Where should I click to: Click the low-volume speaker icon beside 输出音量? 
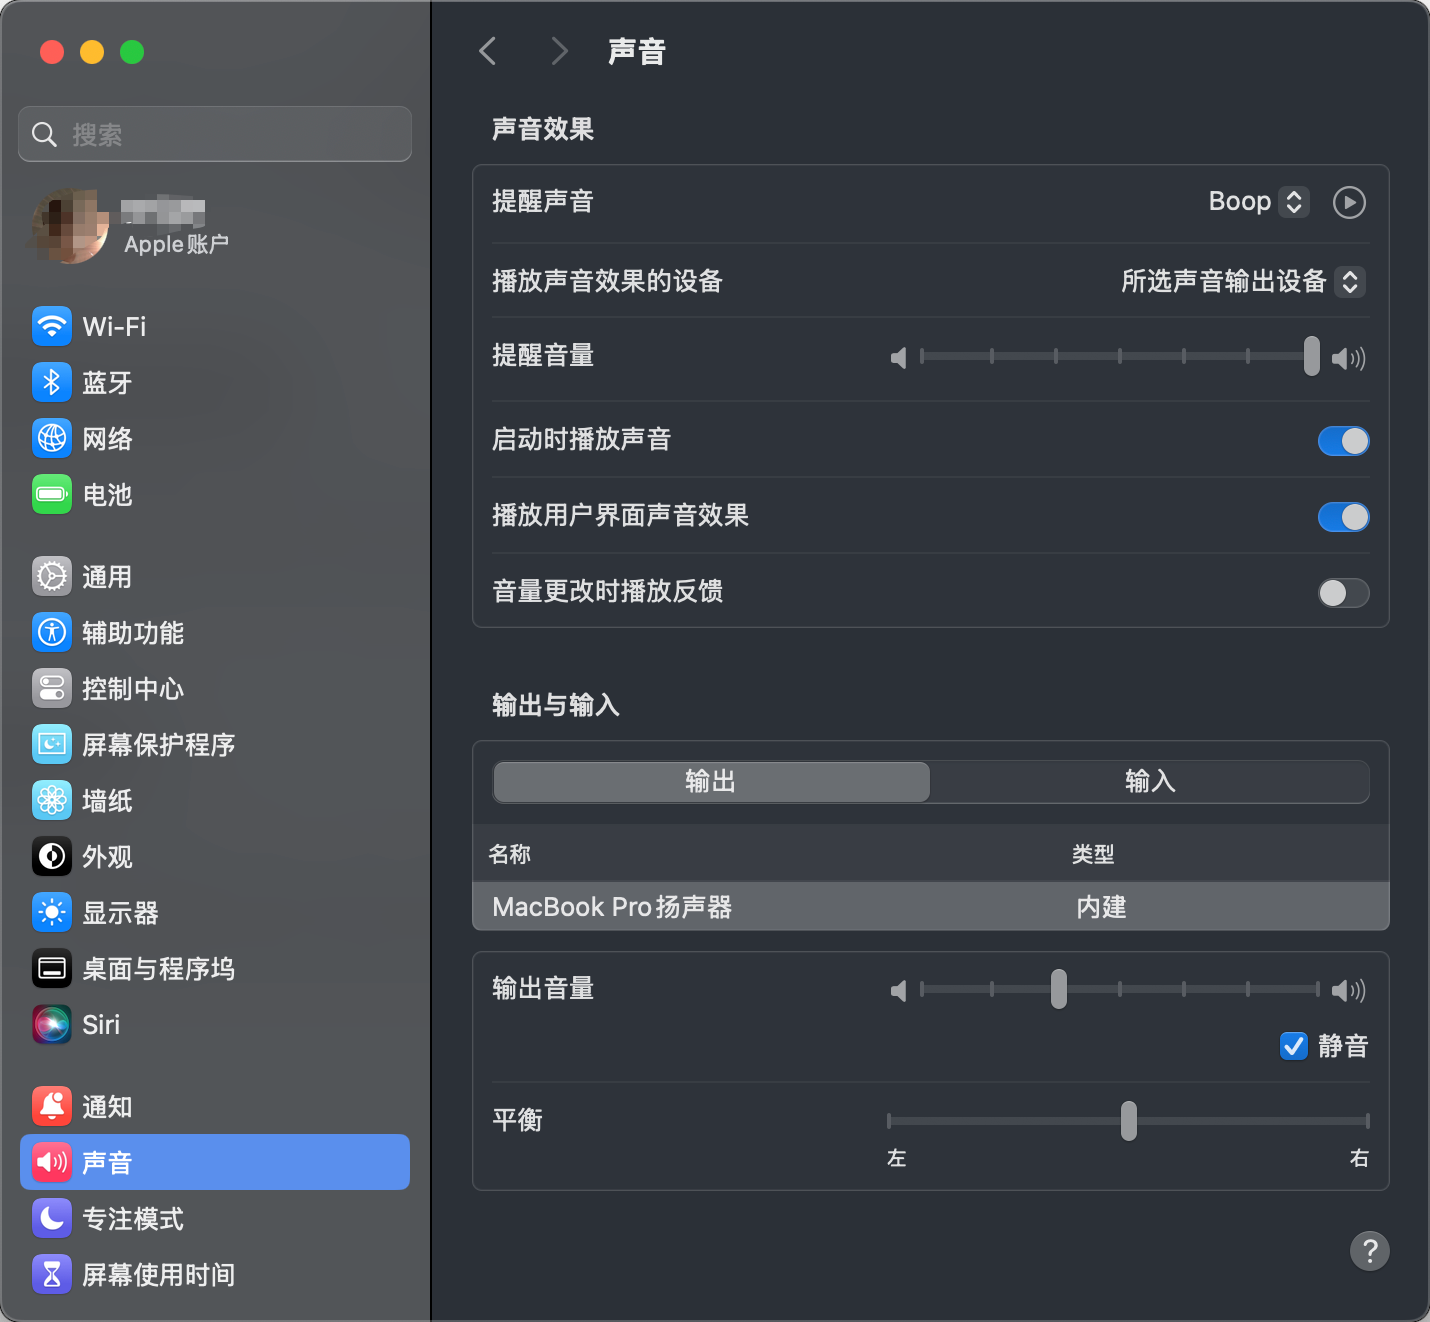pos(899,990)
